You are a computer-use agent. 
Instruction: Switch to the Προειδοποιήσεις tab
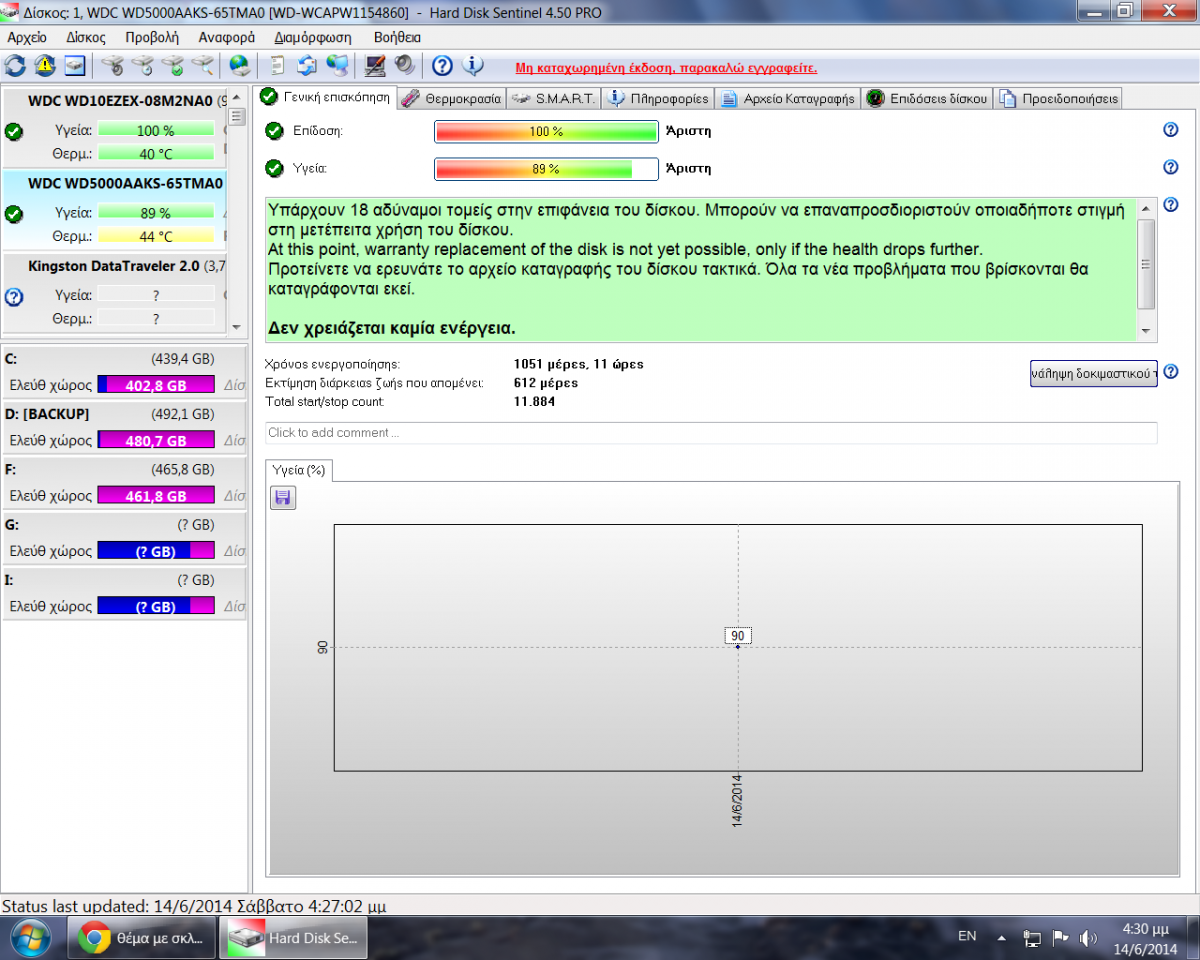click(x=1058, y=98)
